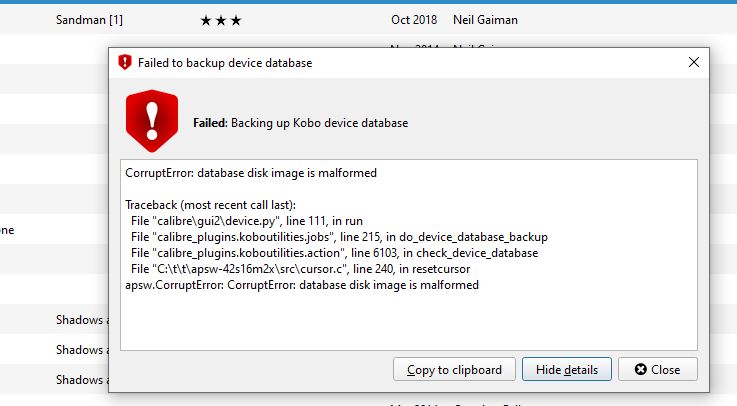Click the large red error shield icon
The image size is (737, 406).
(x=151, y=120)
